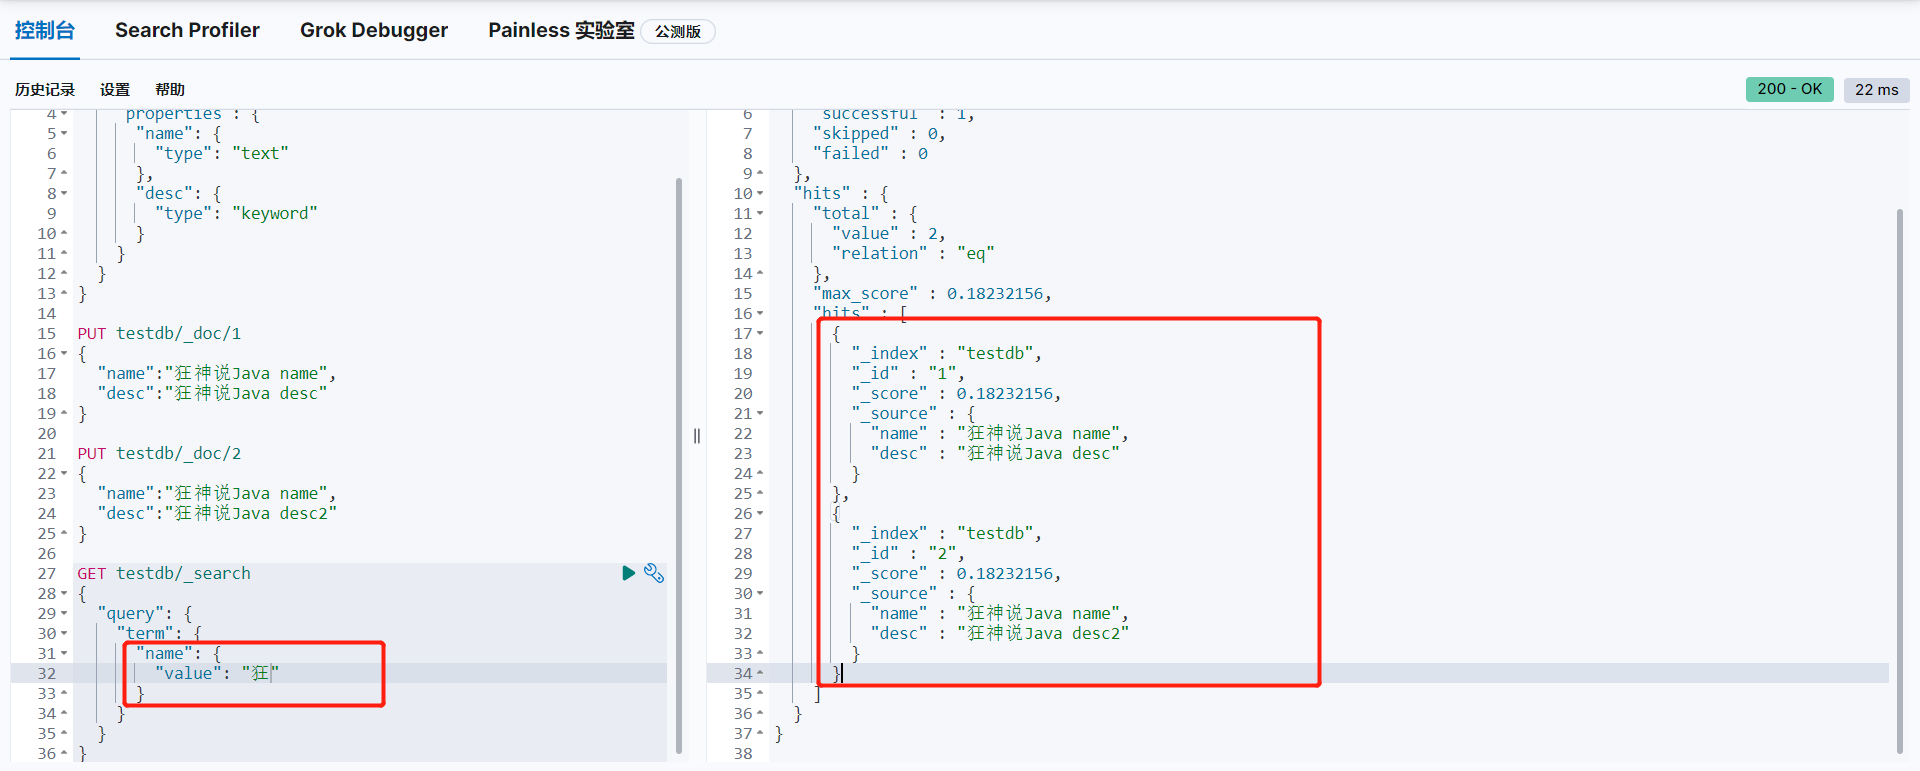Collapse _source fold at response line 21

(x=760, y=413)
